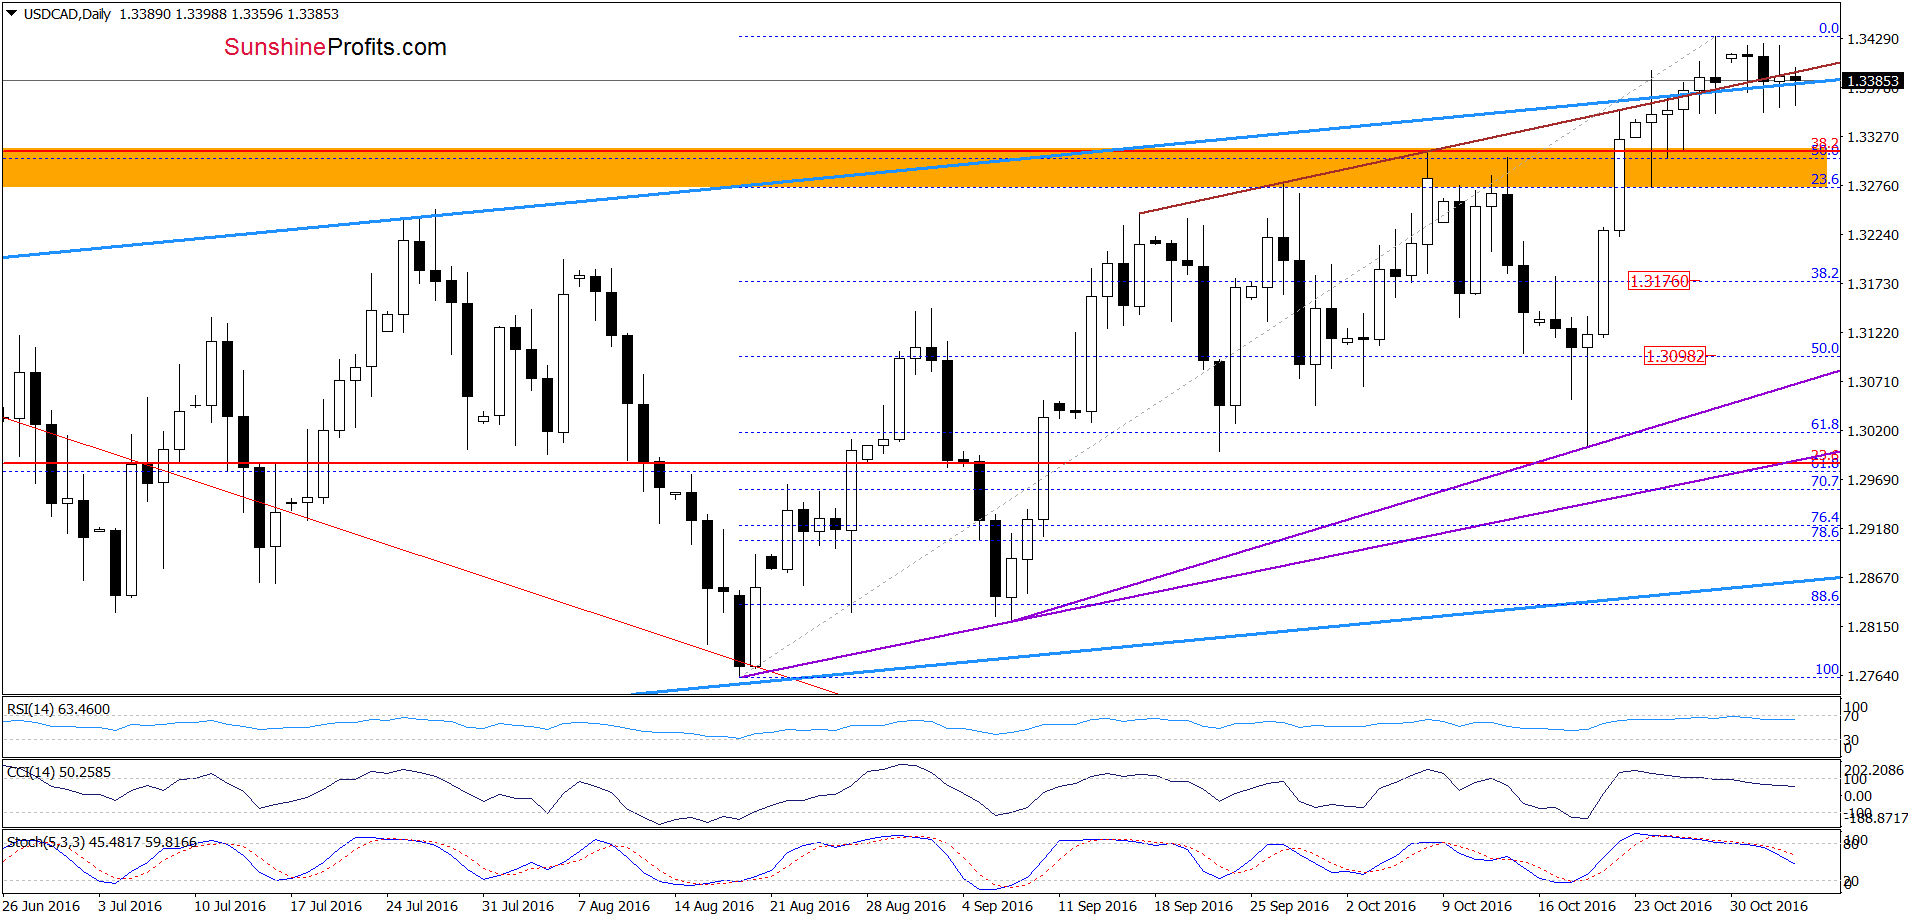The height and width of the screenshot is (920, 1908).
Task: Click the red price label 1.30982
Action: (x=1675, y=356)
